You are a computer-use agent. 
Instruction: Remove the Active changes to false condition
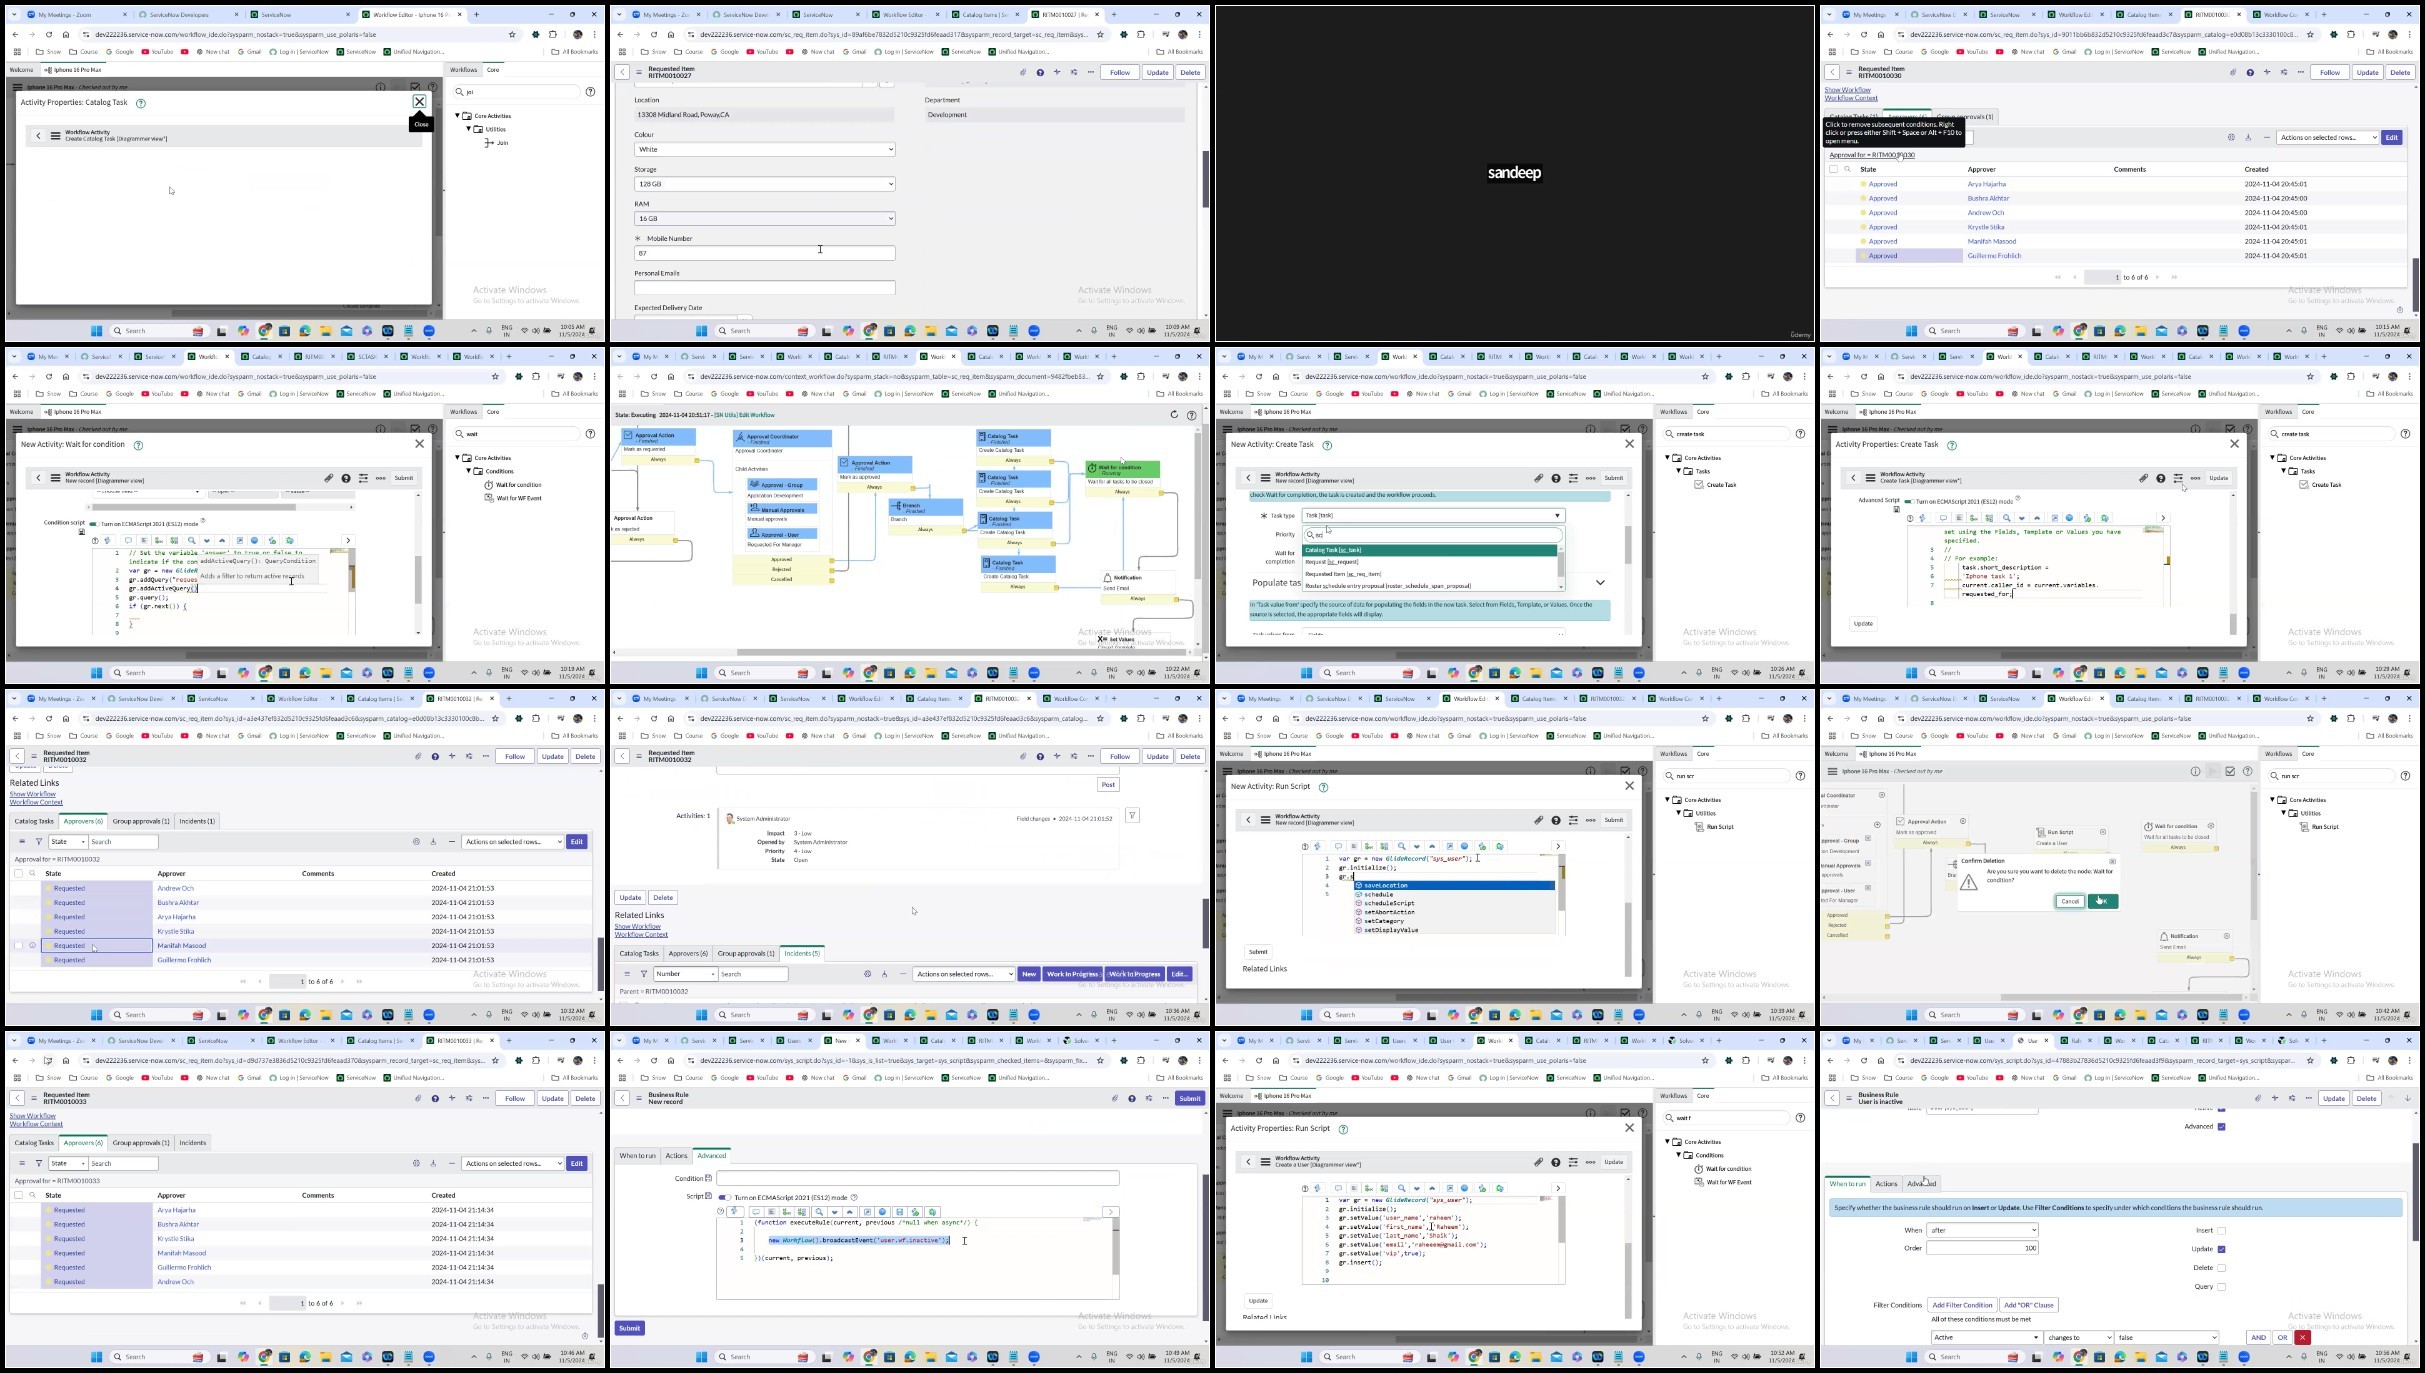pyautogui.click(x=2302, y=1337)
